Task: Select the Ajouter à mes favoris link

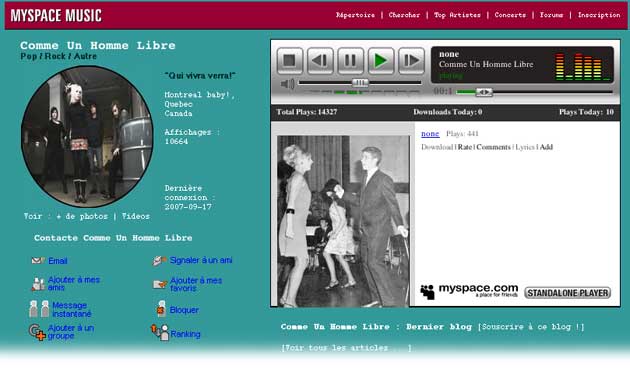Action: [196, 284]
